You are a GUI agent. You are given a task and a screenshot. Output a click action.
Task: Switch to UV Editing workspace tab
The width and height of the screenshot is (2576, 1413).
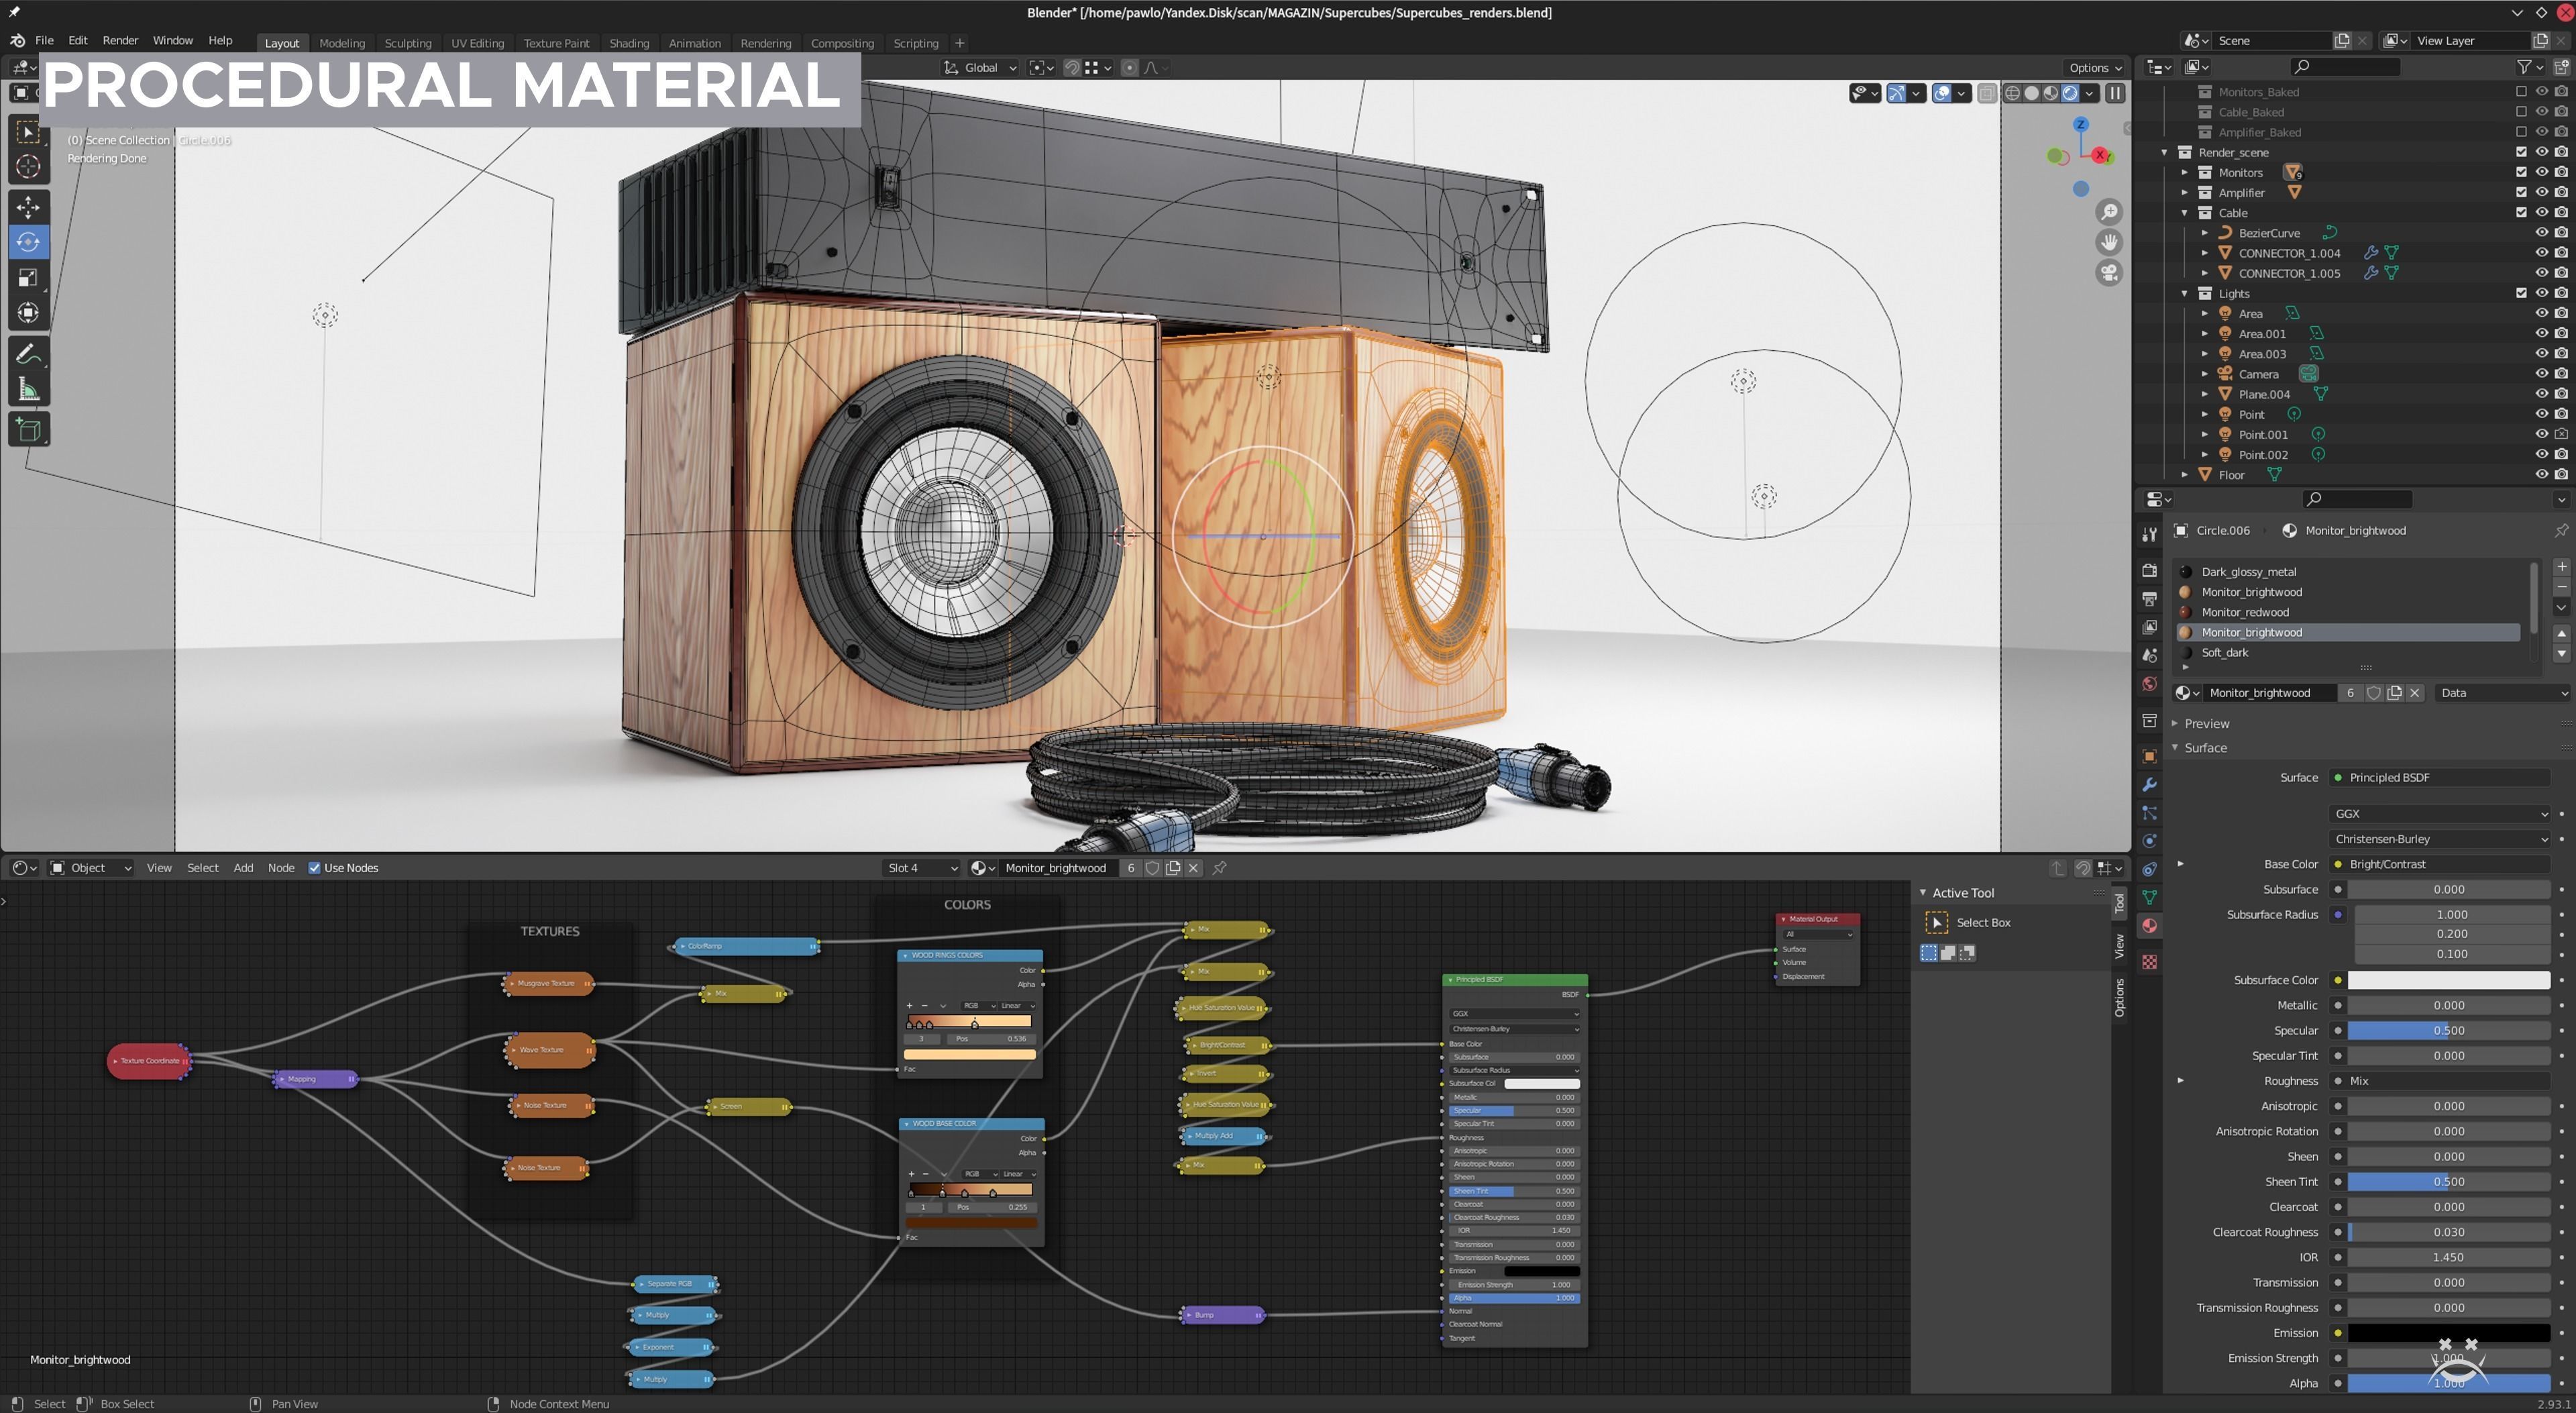tap(477, 43)
